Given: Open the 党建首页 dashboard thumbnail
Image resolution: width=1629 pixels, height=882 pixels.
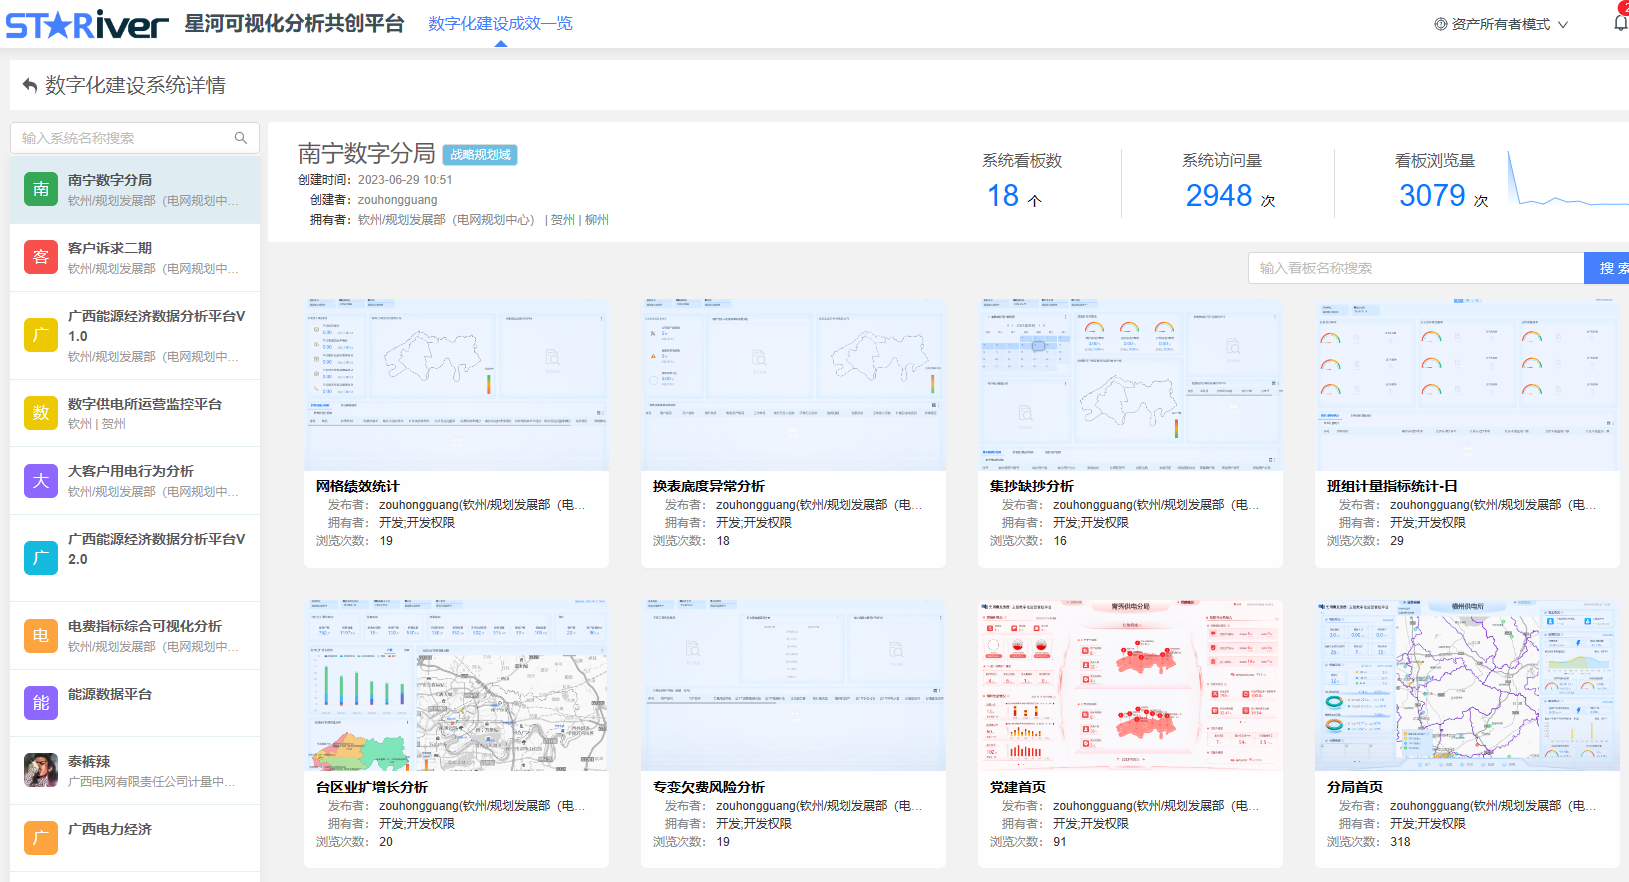Looking at the screenshot, I should tap(1130, 685).
